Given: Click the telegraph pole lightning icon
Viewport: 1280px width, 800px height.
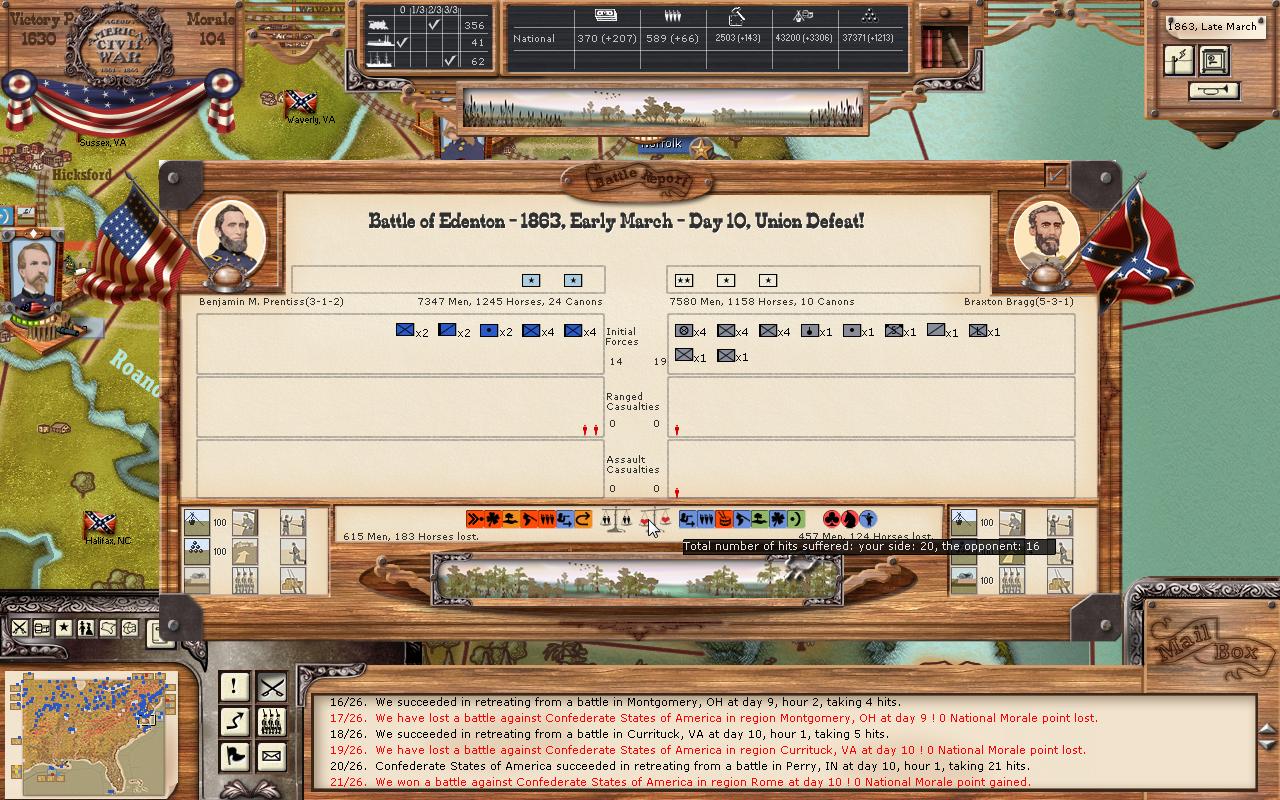Looking at the screenshot, I should (1179, 61).
